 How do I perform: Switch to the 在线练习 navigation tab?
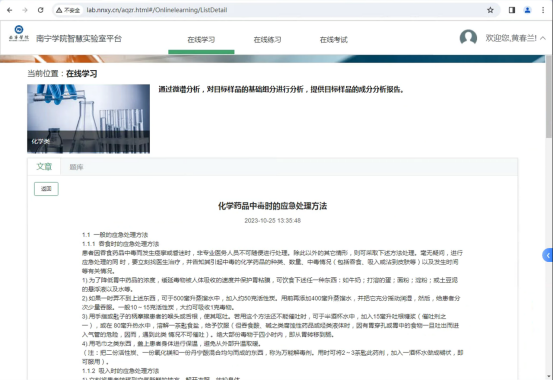[x=267, y=40]
